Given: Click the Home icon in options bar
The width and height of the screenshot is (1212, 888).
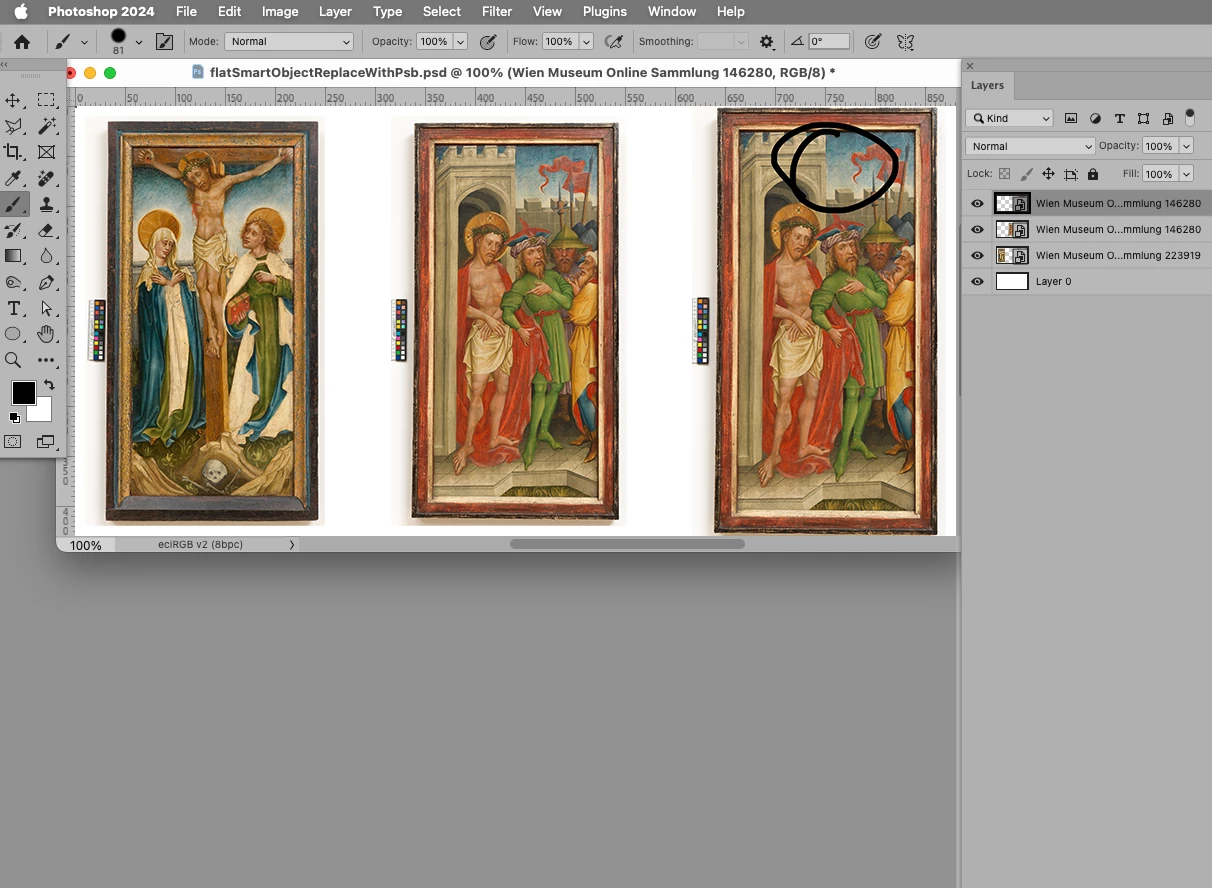Looking at the screenshot, I should coord(21,42).
